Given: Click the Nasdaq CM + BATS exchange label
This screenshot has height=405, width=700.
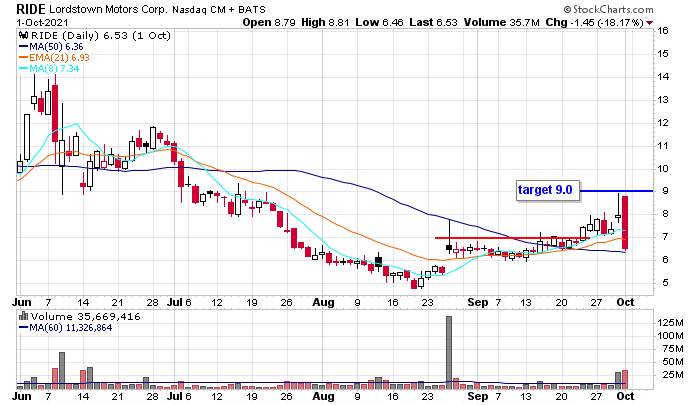Looking at the screenshot, I should coord(219,9).
